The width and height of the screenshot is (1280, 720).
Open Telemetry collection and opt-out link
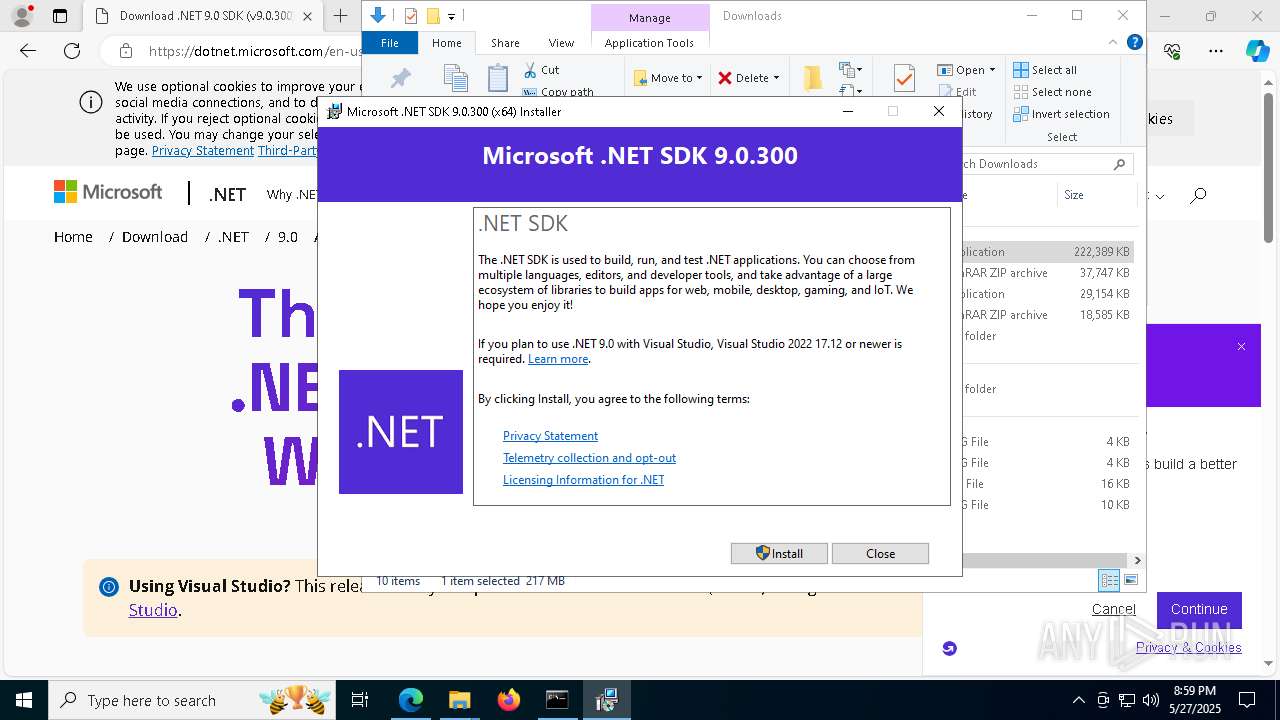(x=589, y=458)
